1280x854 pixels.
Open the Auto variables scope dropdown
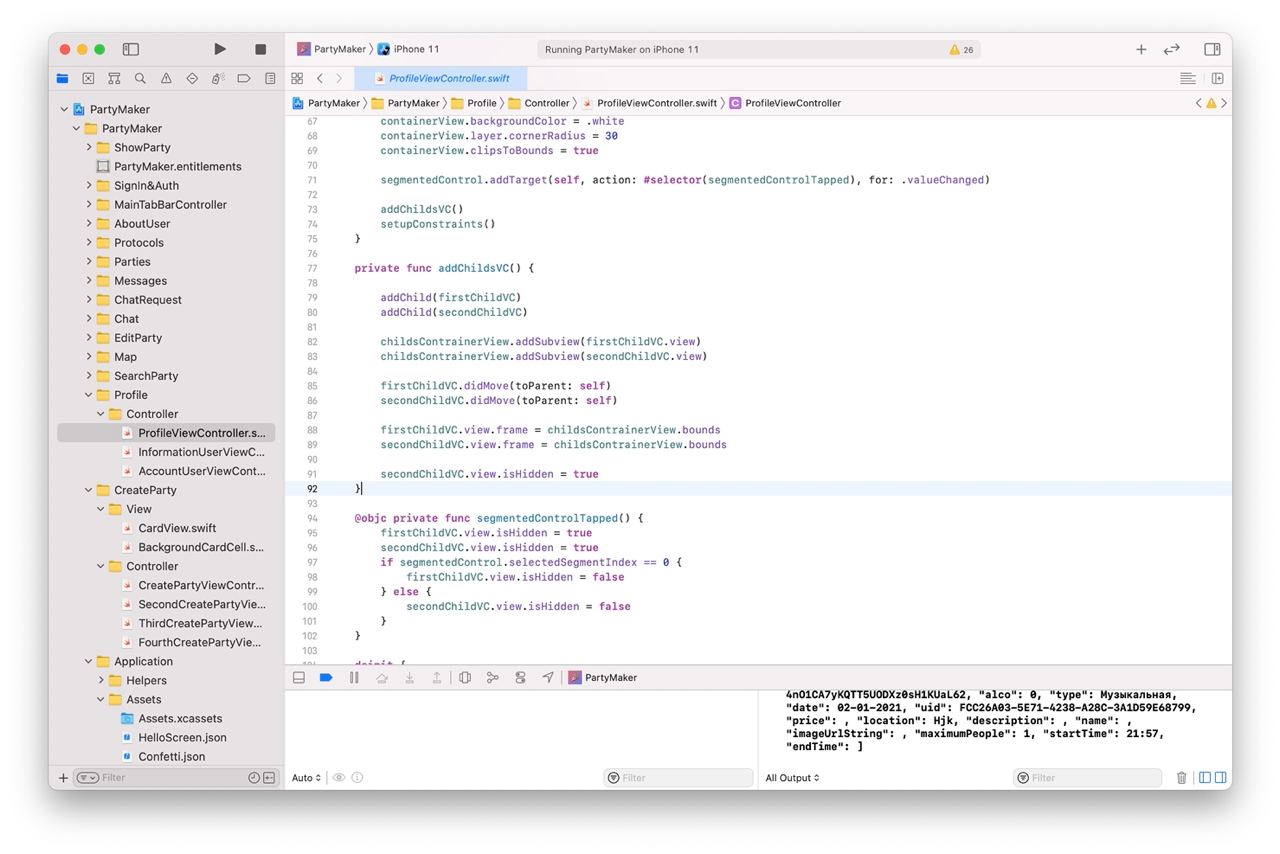(306, 778)
